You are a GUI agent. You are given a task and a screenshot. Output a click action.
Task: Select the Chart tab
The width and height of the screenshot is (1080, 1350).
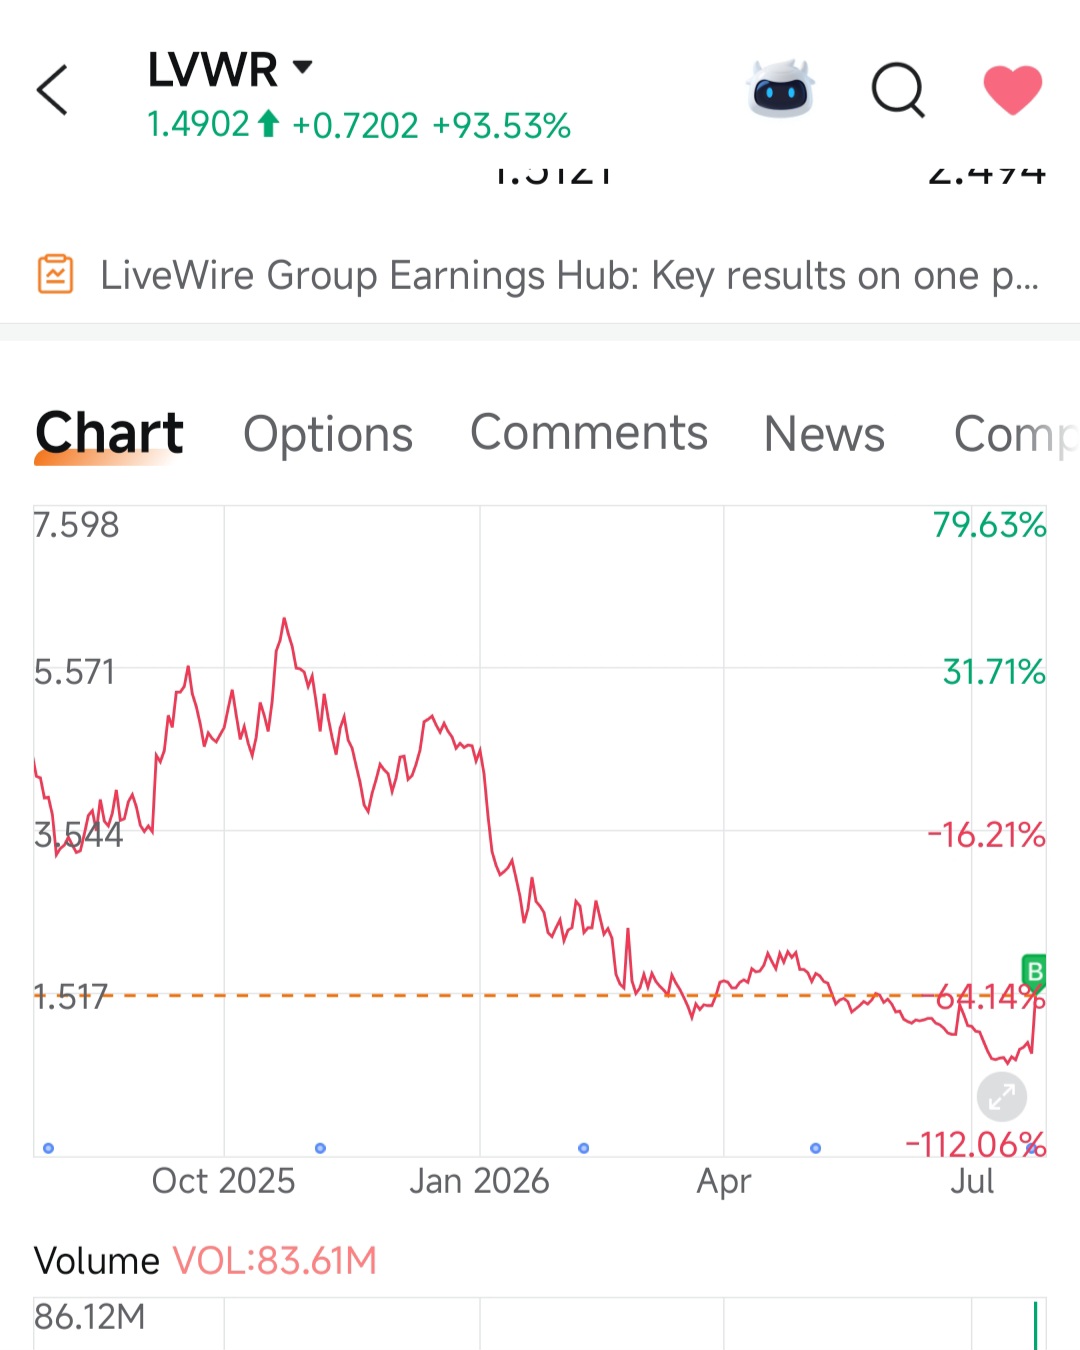pos(109,433)
